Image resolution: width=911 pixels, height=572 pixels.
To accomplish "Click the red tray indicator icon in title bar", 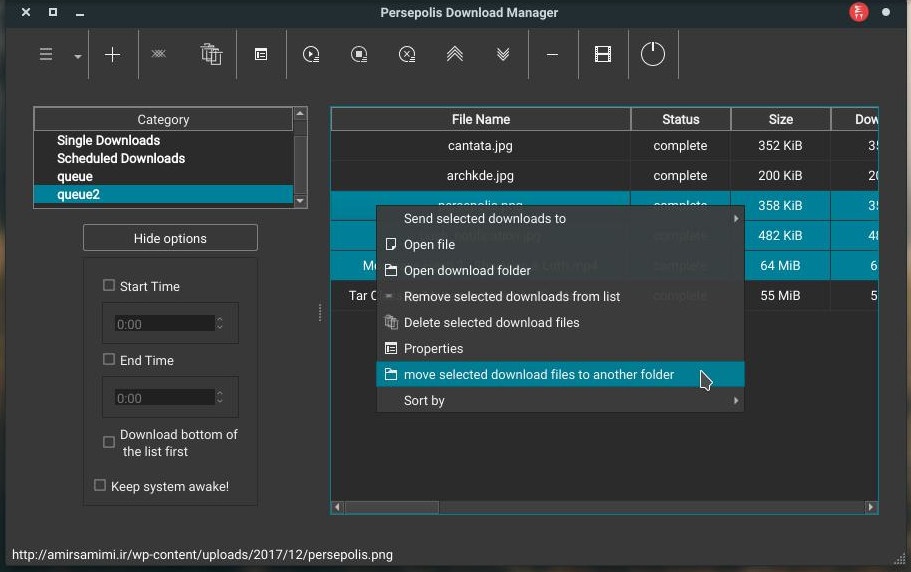I will point(858,12).
